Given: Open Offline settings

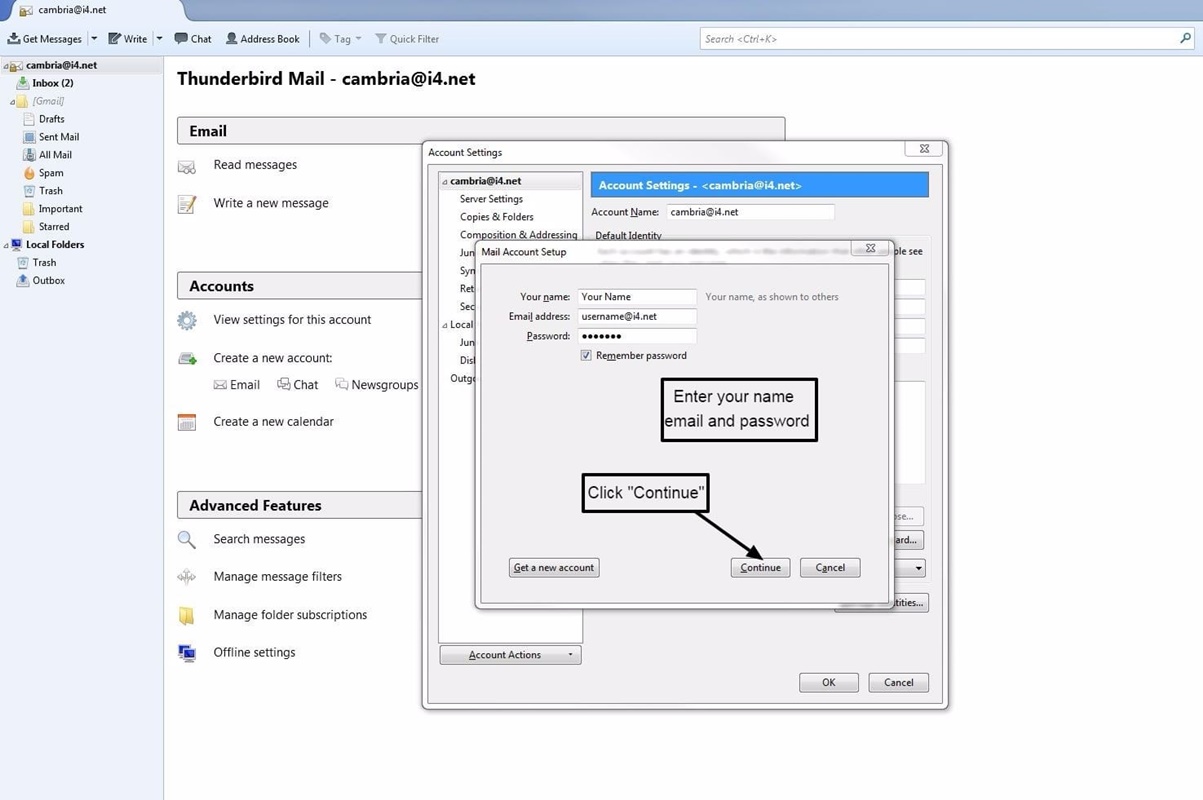Looking at the screenshot, I should (x=254, y=653).
